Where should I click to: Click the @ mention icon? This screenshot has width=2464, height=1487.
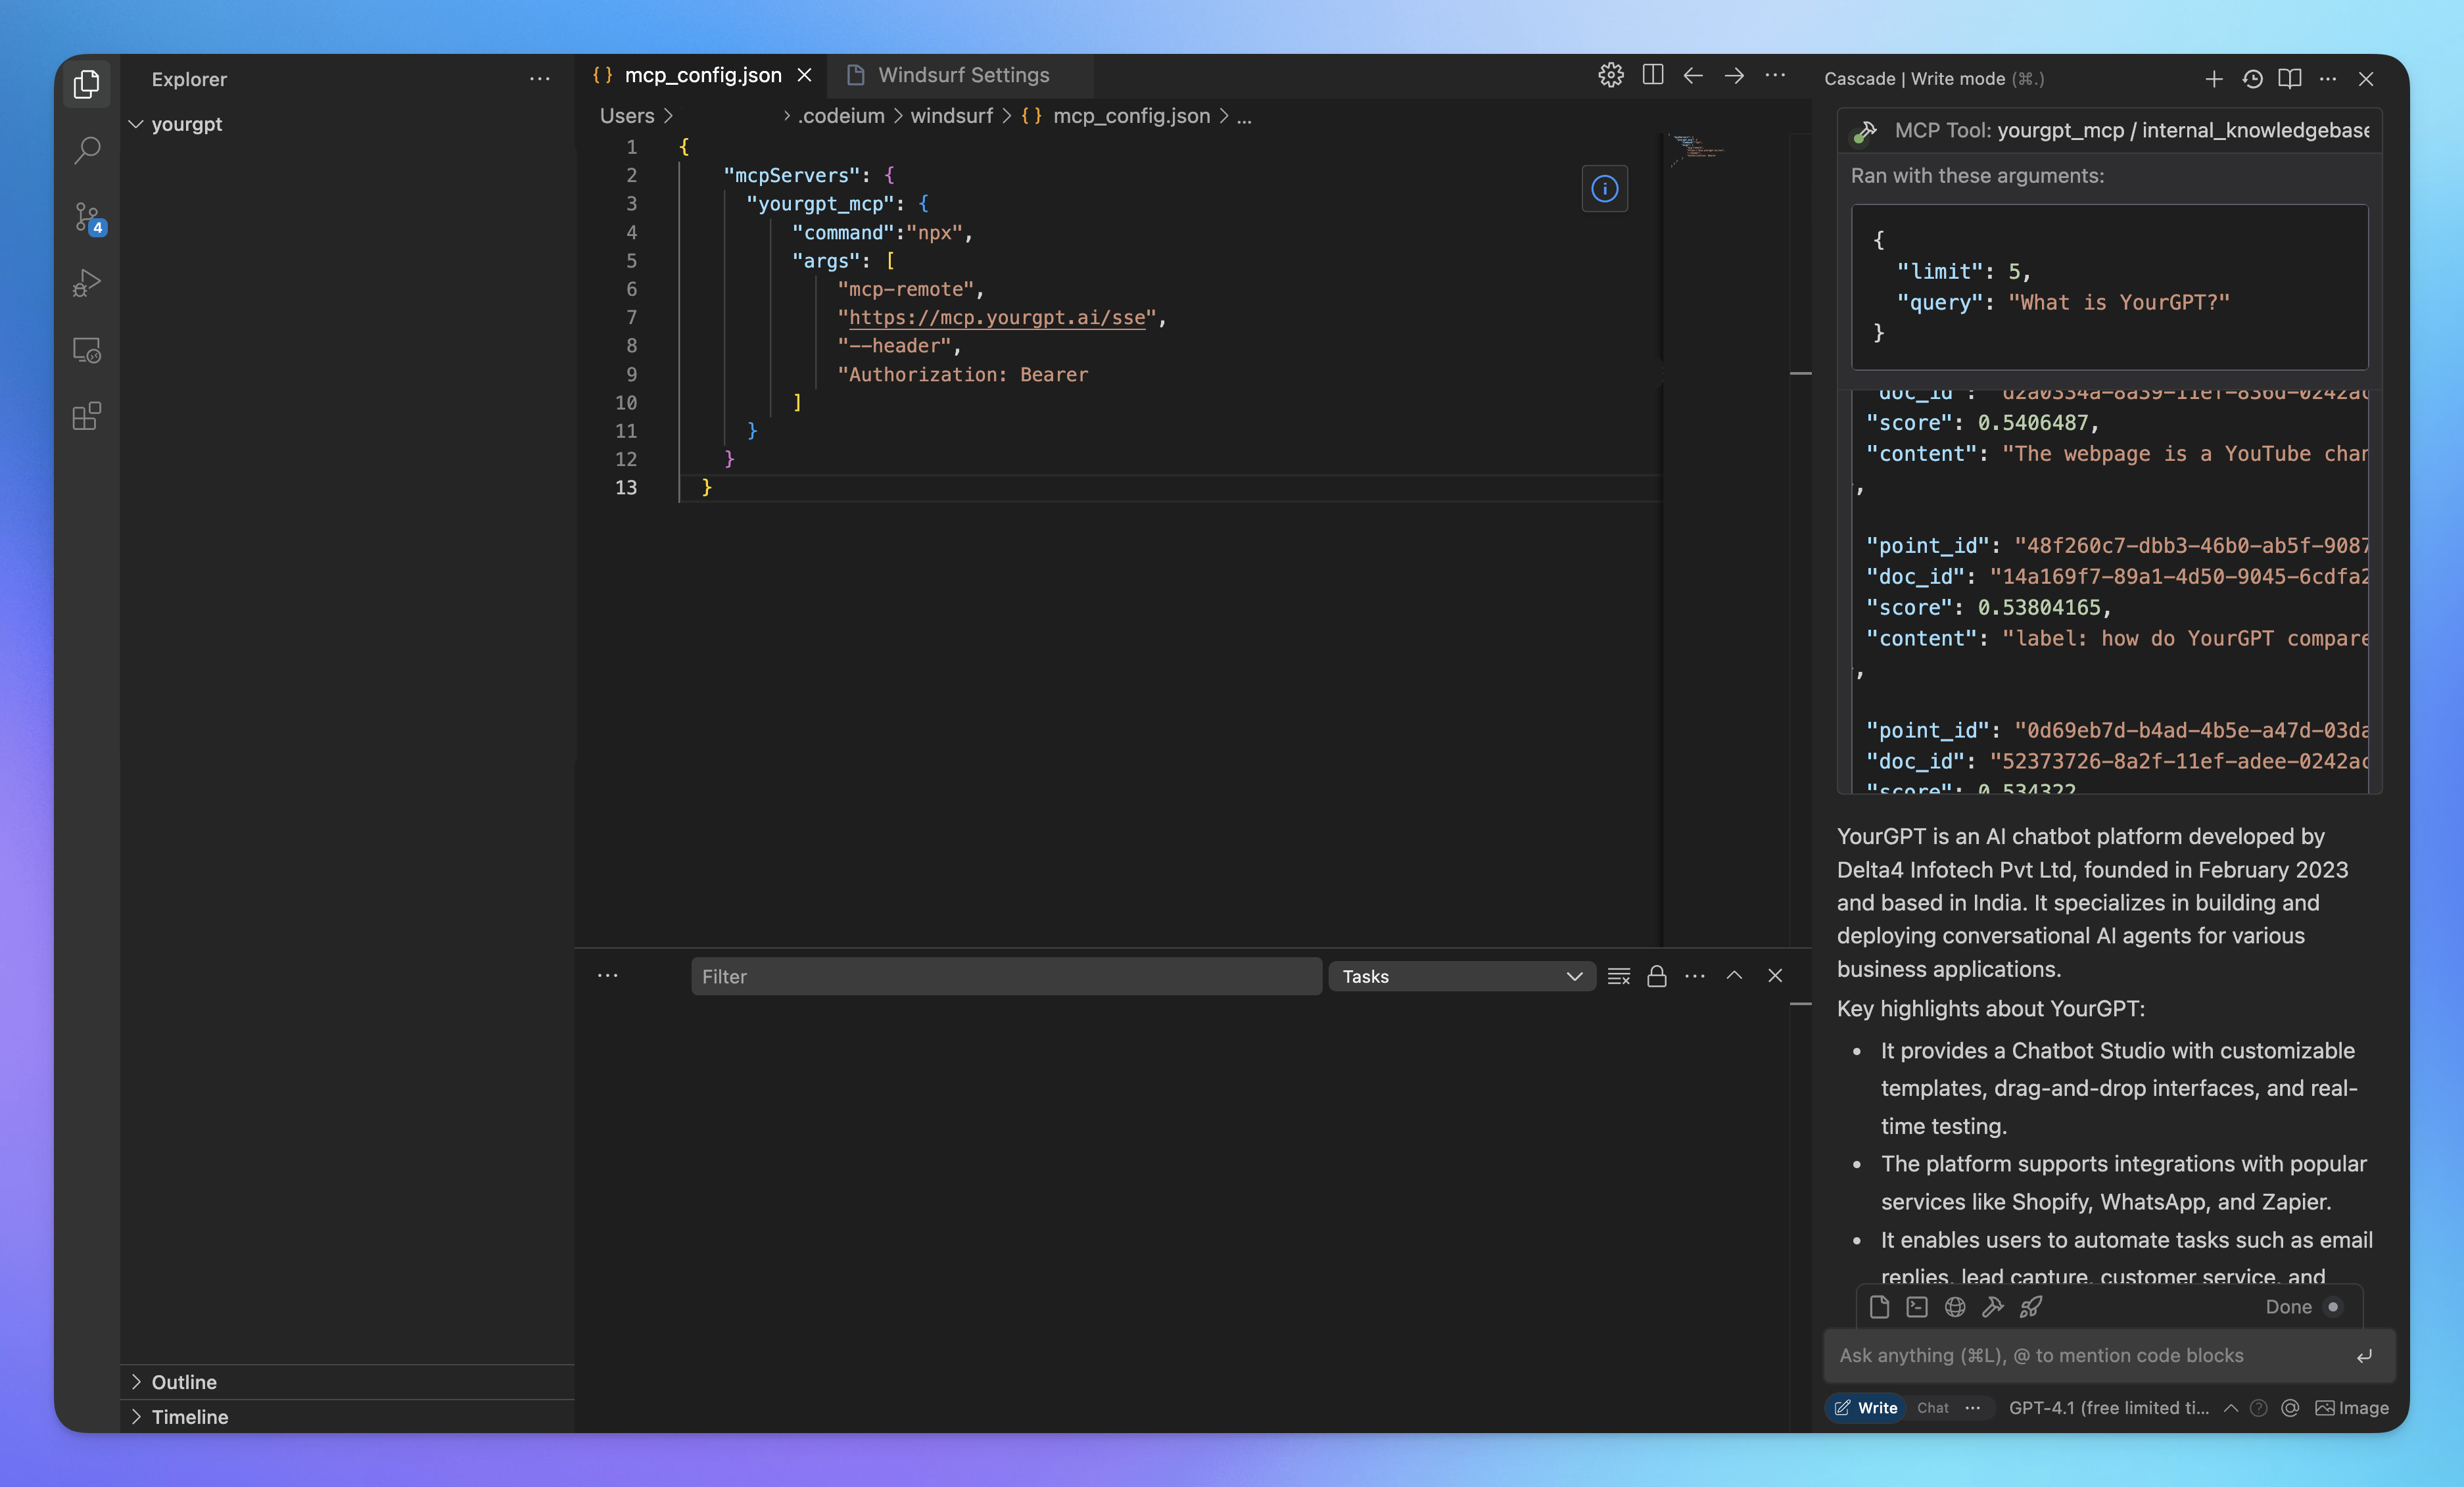click(2290, 1408)
